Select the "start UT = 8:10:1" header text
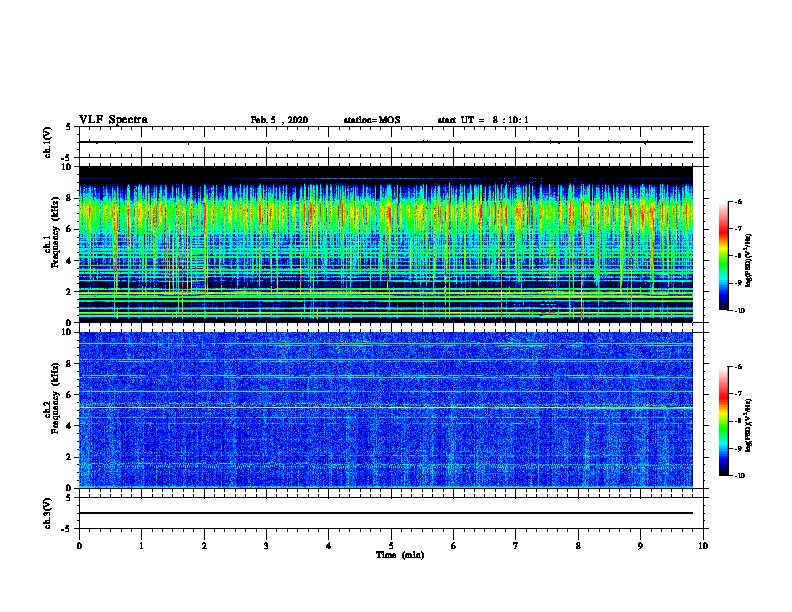Screen dimensions: 792x612 [483, 120]
